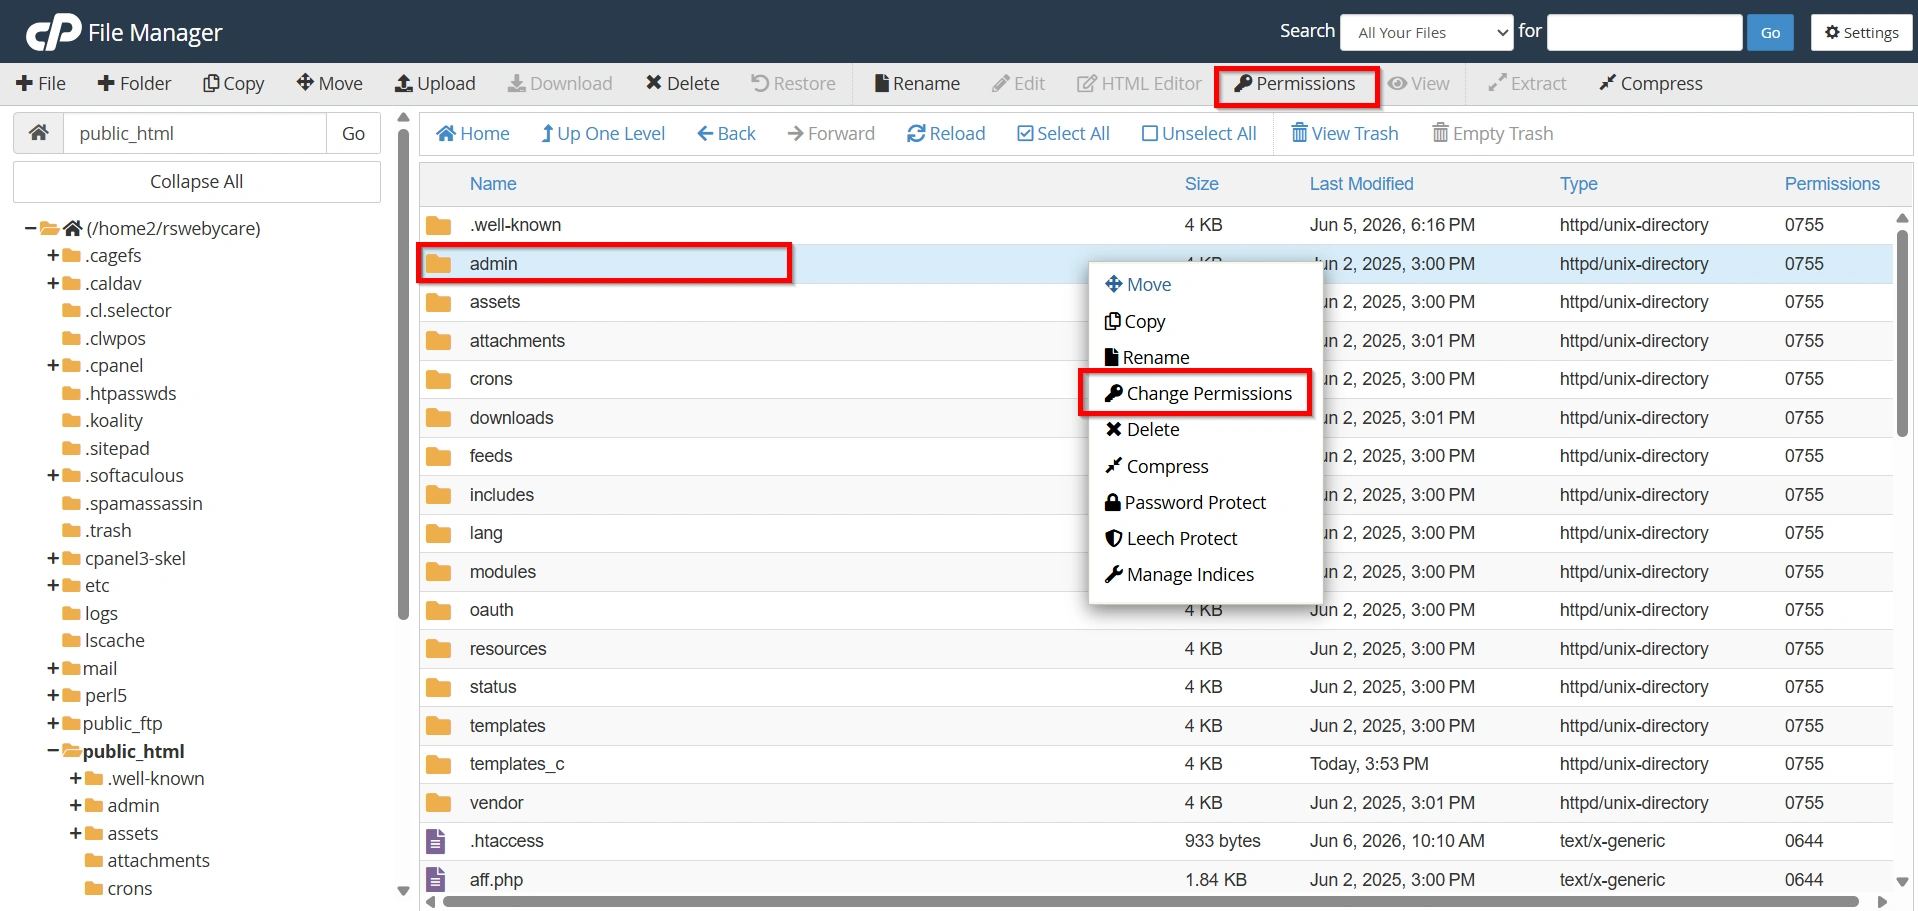This screenshot has height=911, width=1918.
Task: Choose Move in the context menu
Action: (1138, 285)
